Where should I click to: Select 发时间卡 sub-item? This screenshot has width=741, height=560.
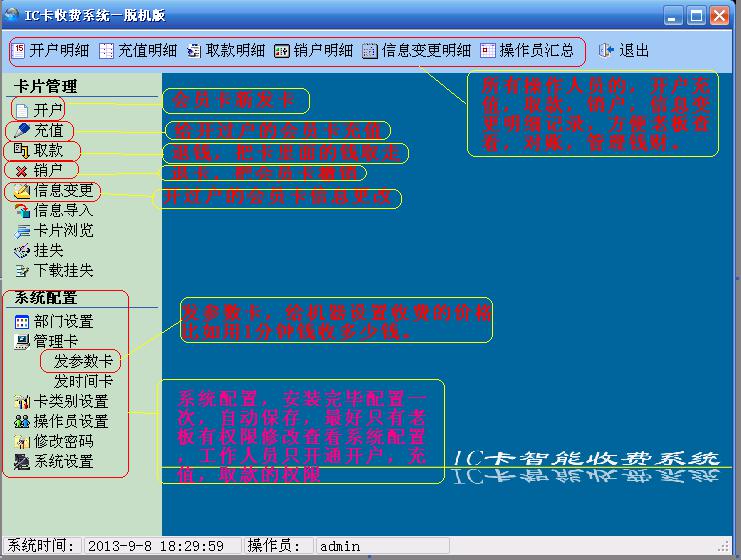(x=83, y=381)
